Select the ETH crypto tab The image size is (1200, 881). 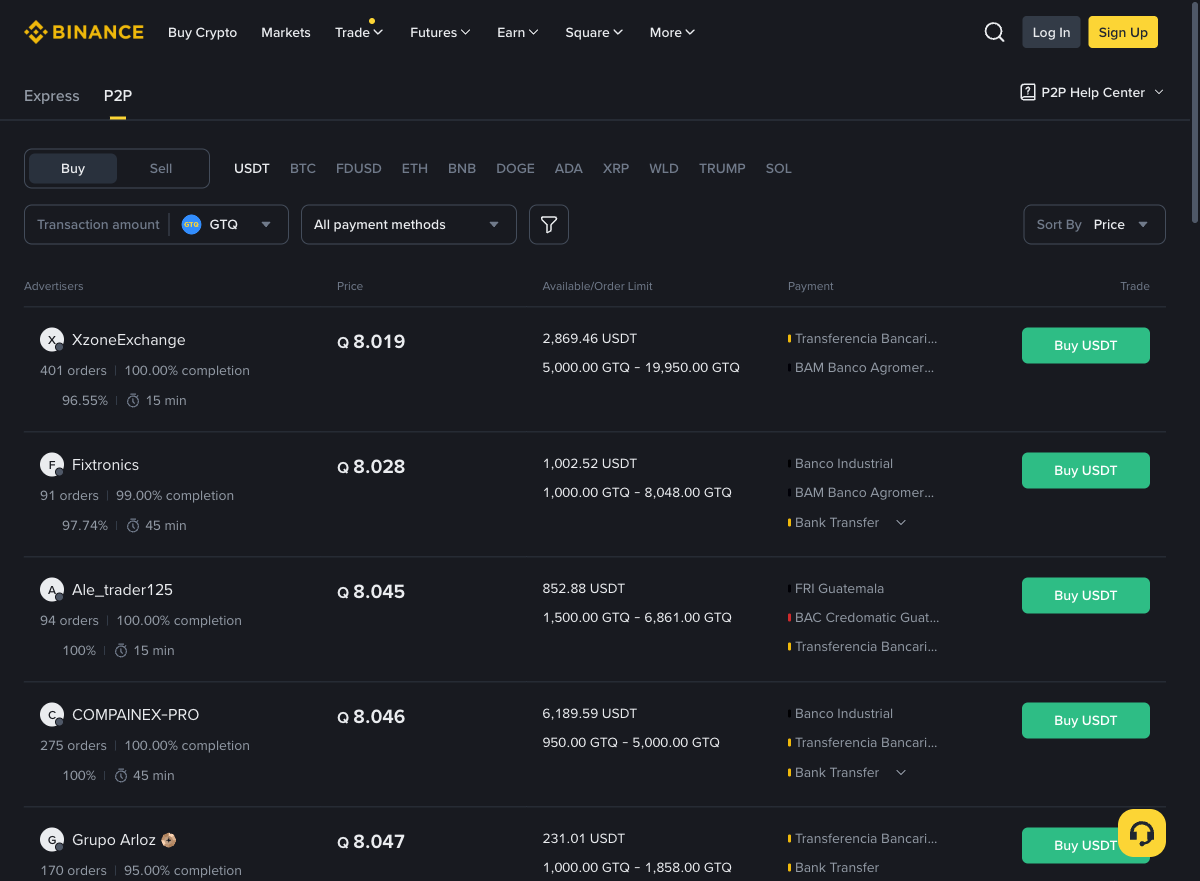415,169
